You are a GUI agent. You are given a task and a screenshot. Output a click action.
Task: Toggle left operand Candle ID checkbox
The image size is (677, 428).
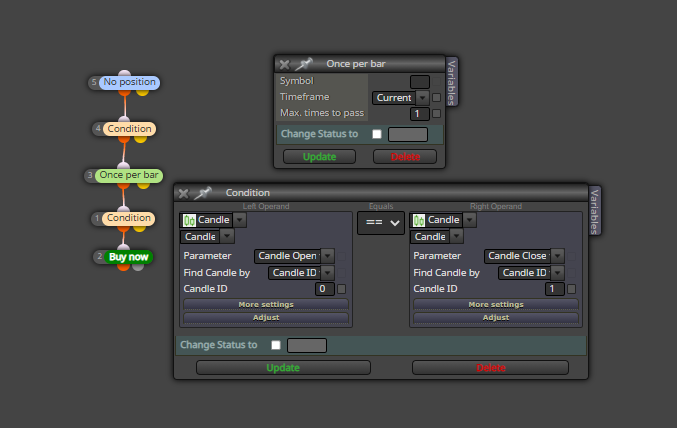[342, 289]
